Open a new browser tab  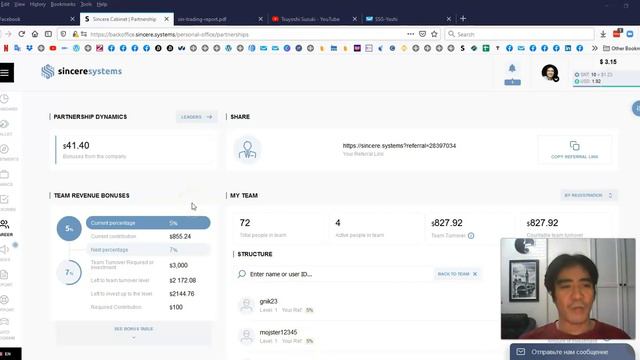463,19
